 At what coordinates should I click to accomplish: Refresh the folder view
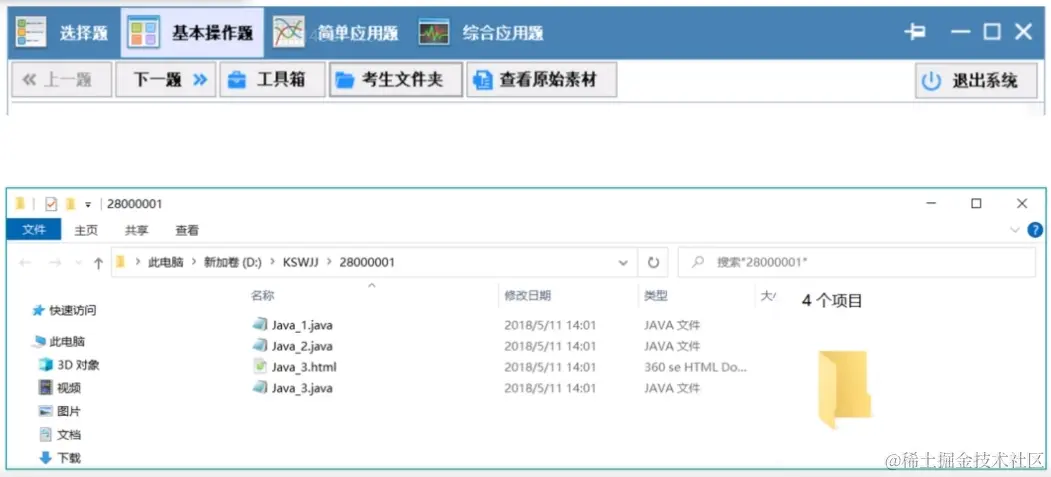[653, 263]
